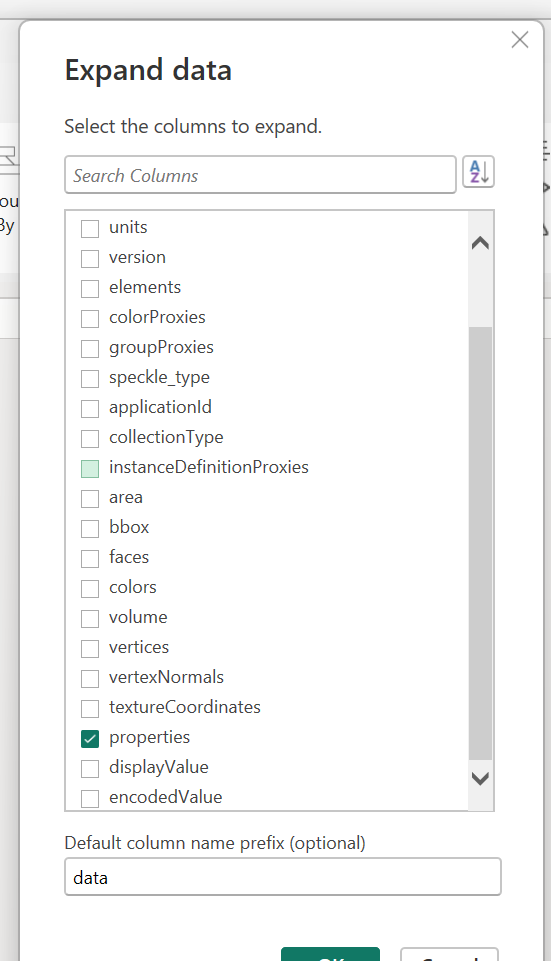Check the textureCoordinates checkbox
The width and height of the screenshot is (551, 961).
90,709
